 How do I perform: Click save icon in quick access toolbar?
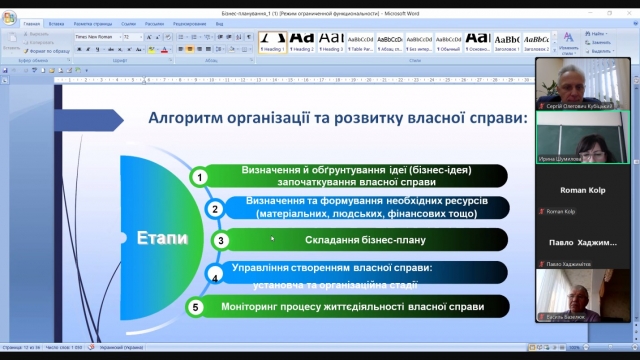[5, 70]
